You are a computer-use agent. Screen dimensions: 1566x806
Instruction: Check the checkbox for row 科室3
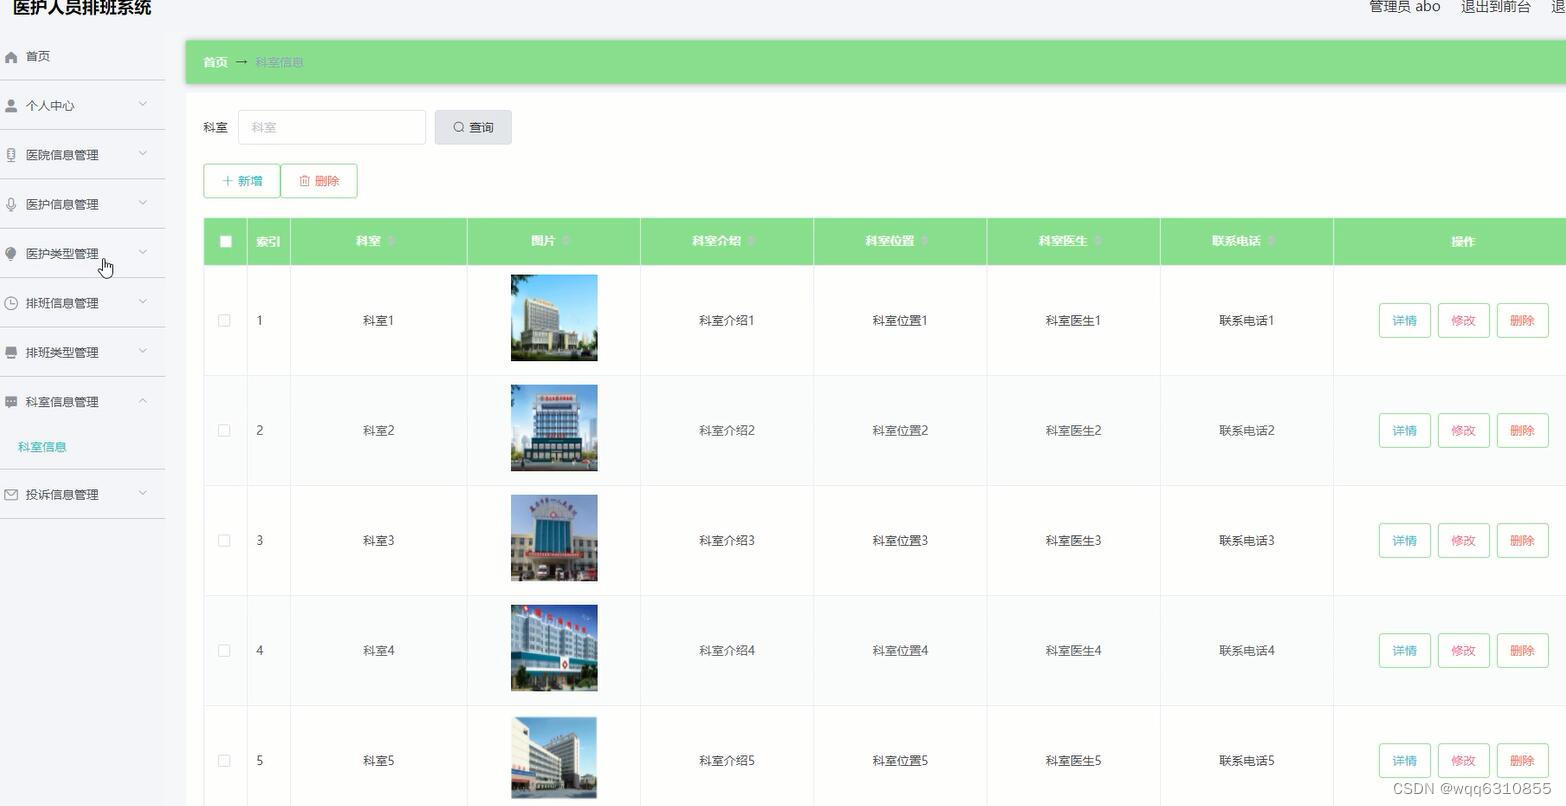pyautogui.click(x=224, y=541)
